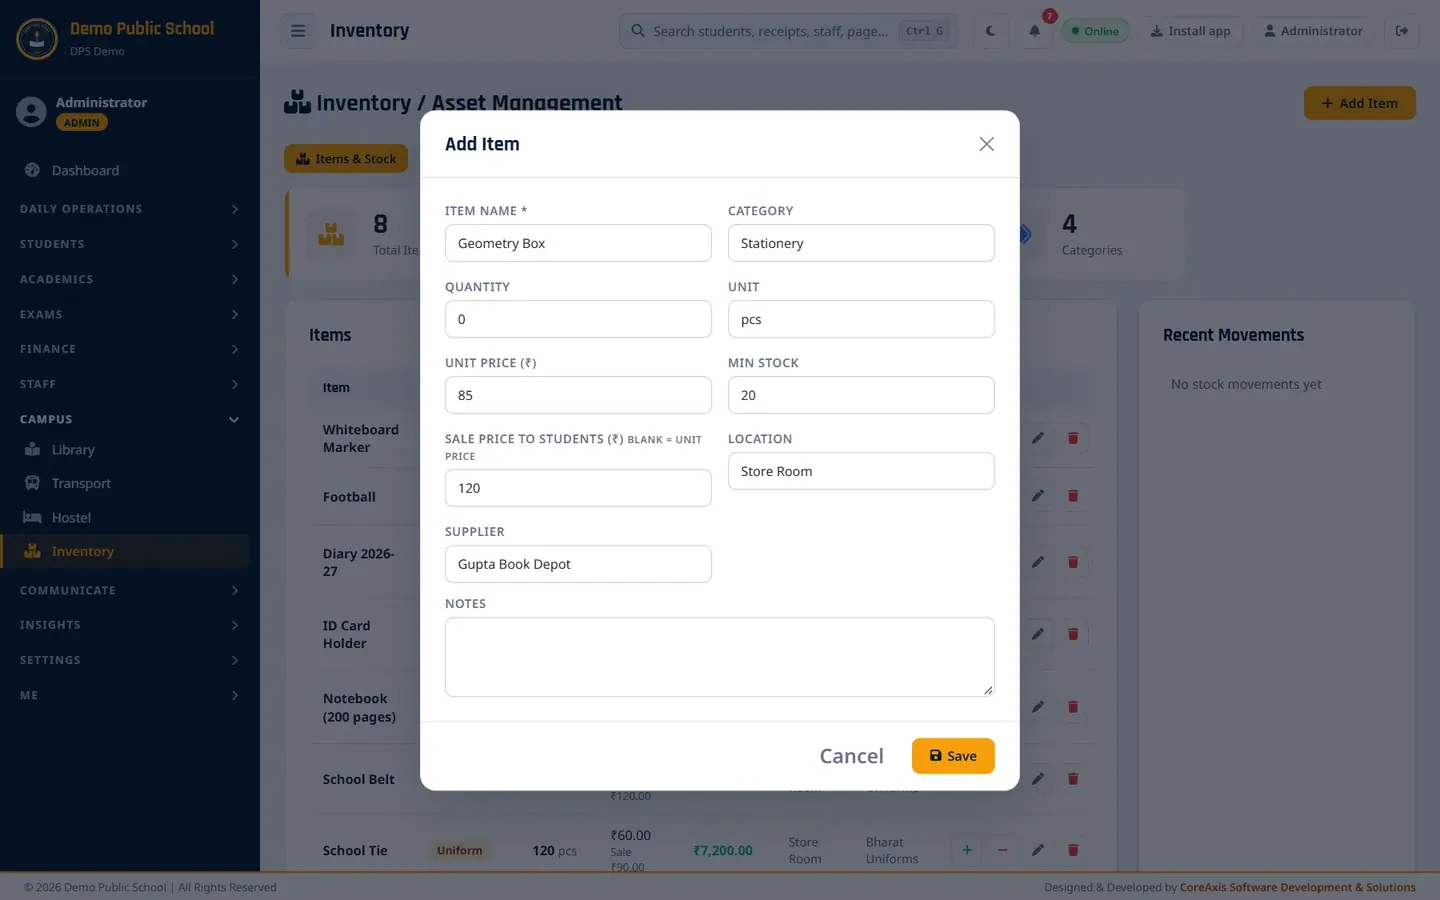This screenshot has height=900, width=1440.
Task: Expand the Students section
Action: 130,244
